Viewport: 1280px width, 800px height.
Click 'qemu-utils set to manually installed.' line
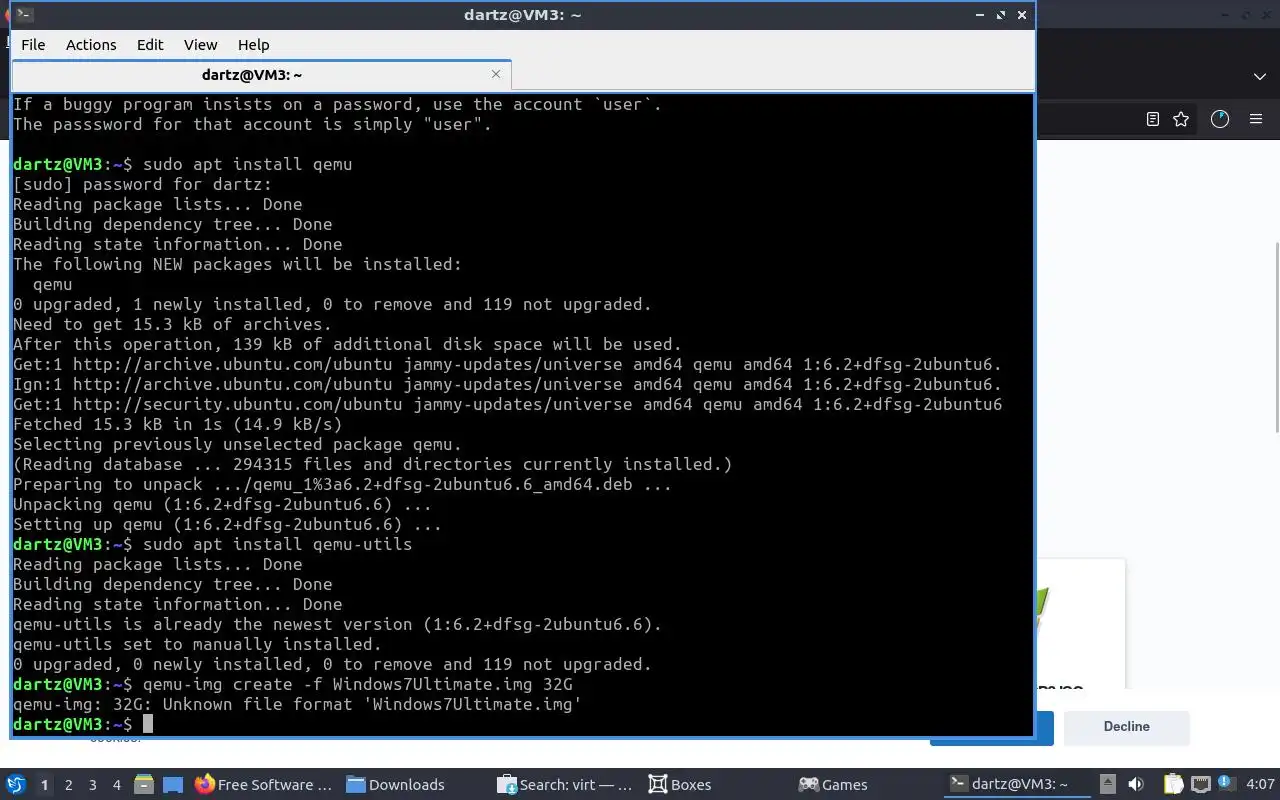point(197,644)
